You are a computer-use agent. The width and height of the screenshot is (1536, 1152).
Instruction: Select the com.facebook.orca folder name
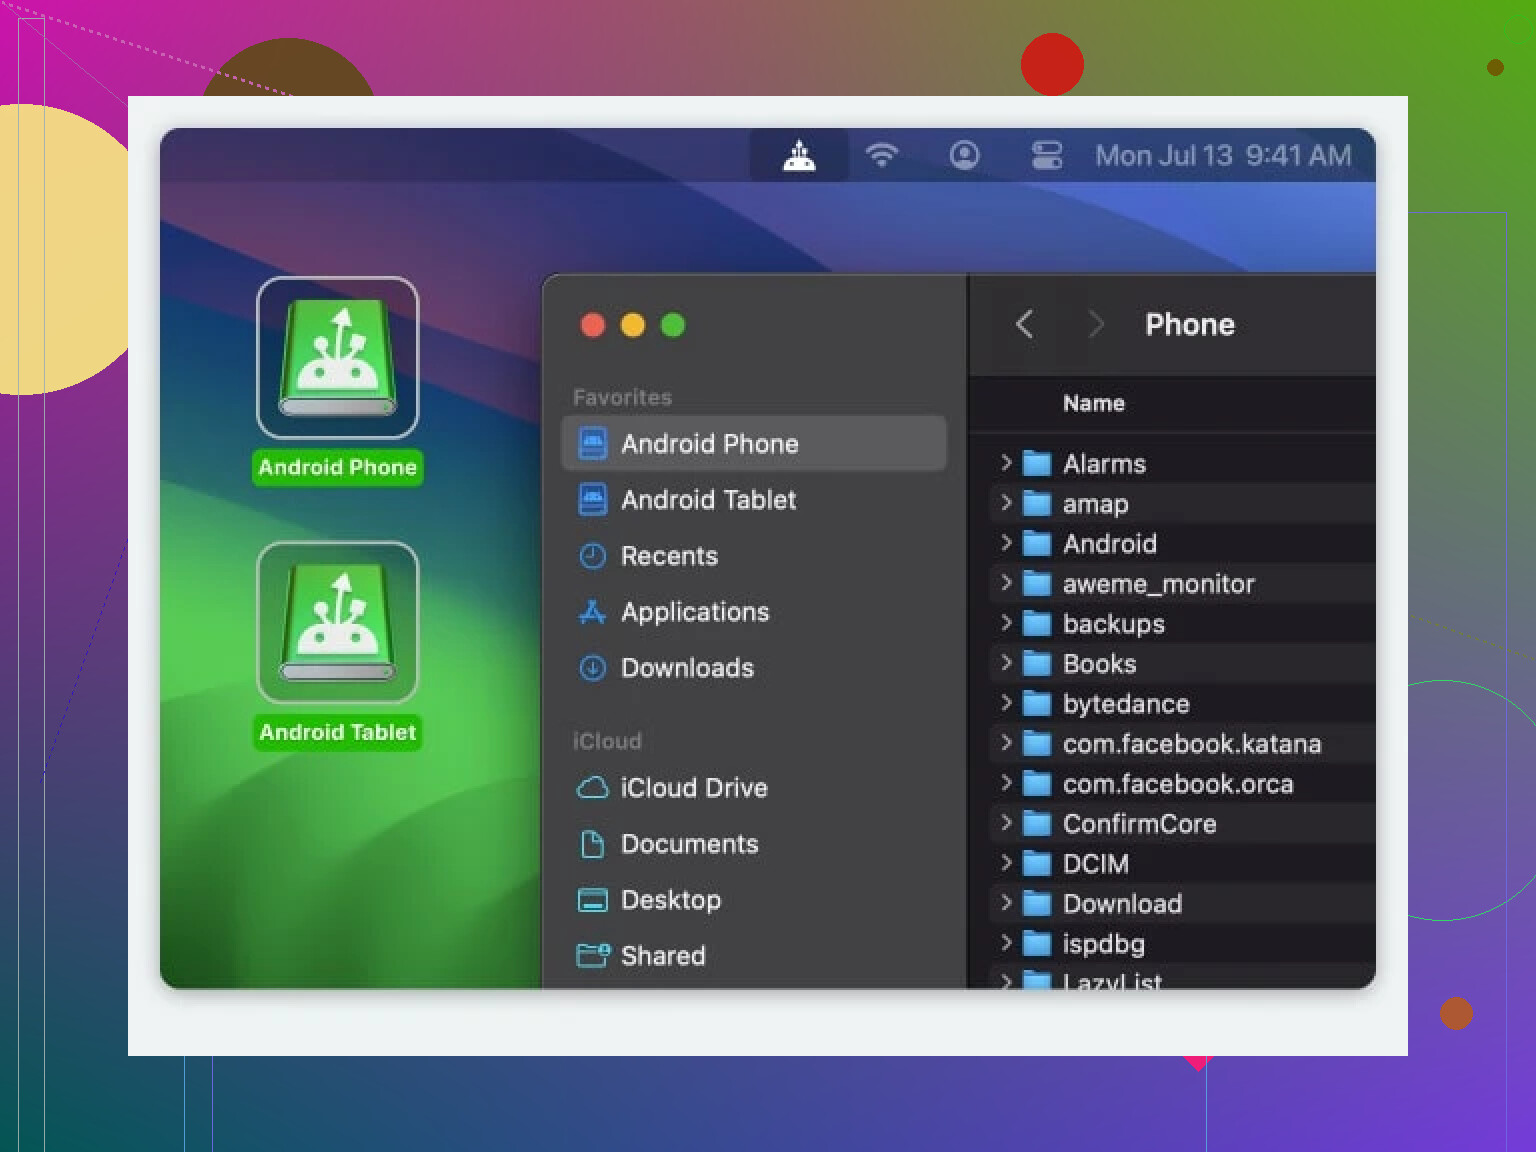(1178, 784)
